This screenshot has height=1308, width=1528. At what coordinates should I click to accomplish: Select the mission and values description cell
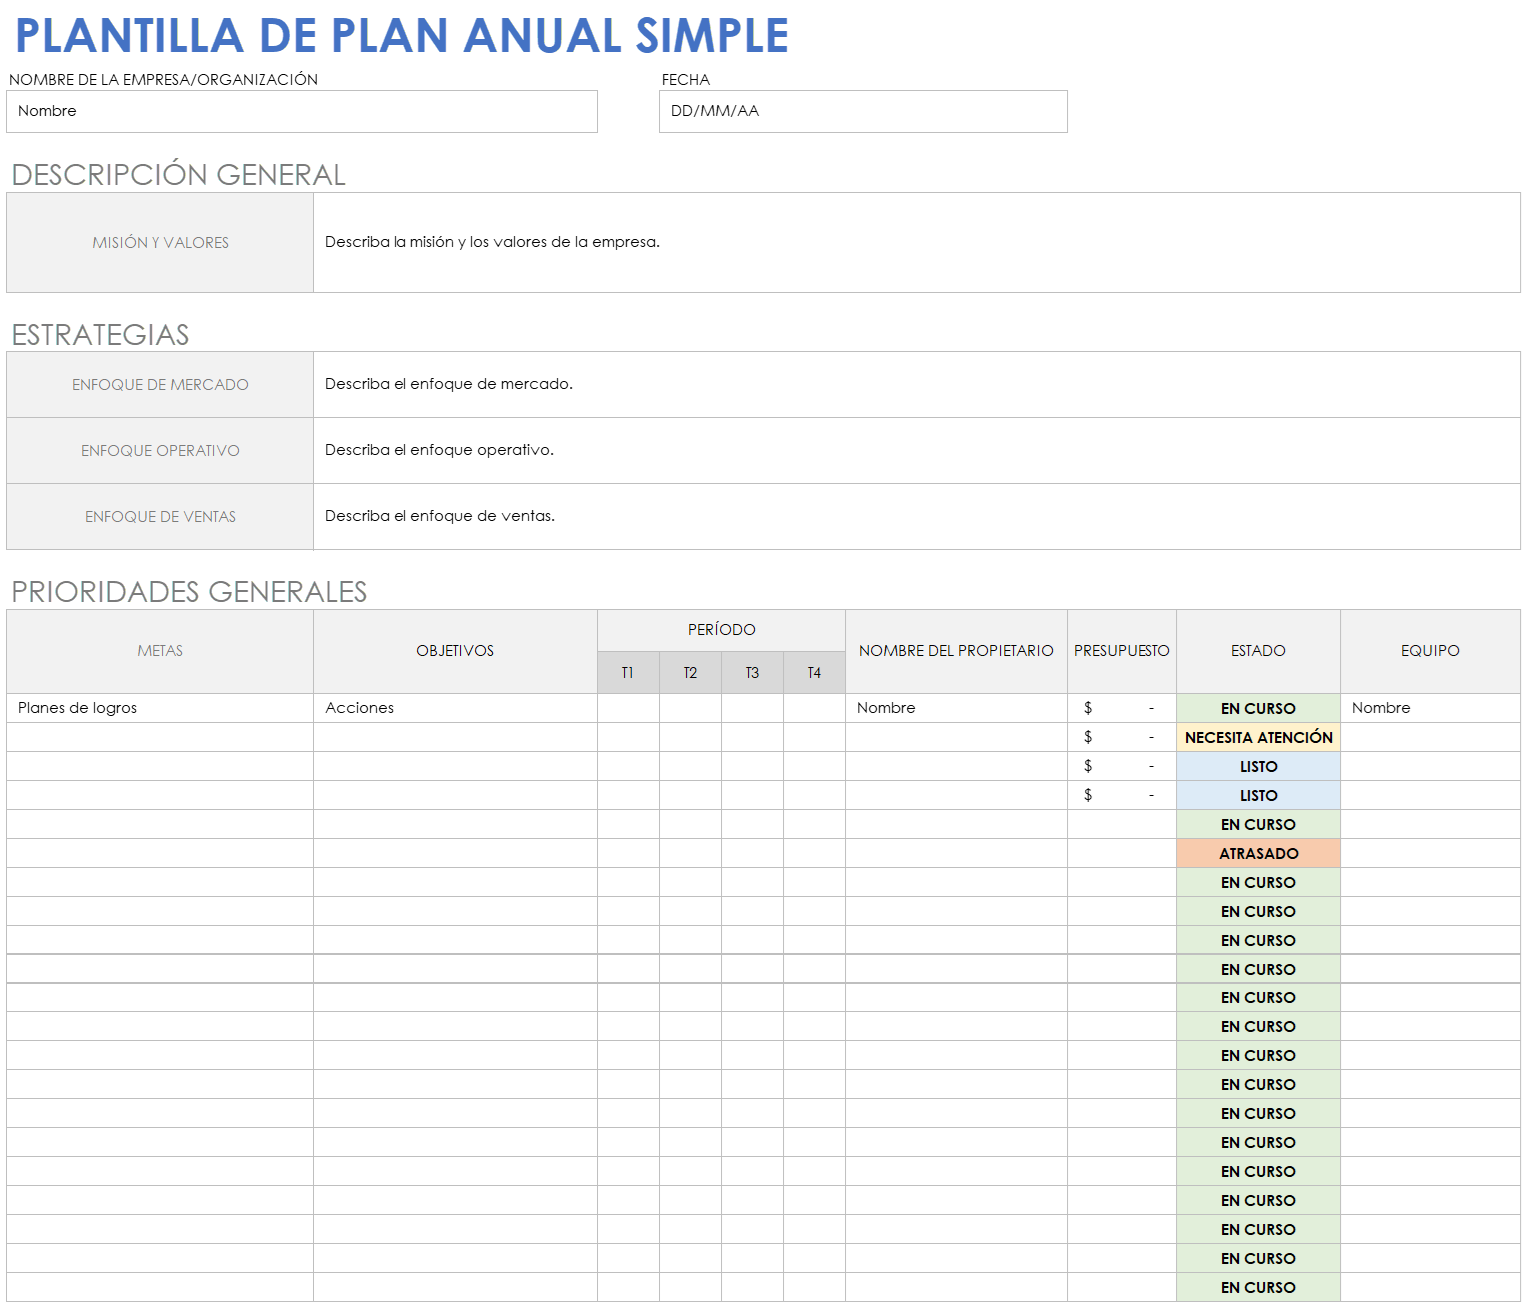click(915, 242)
